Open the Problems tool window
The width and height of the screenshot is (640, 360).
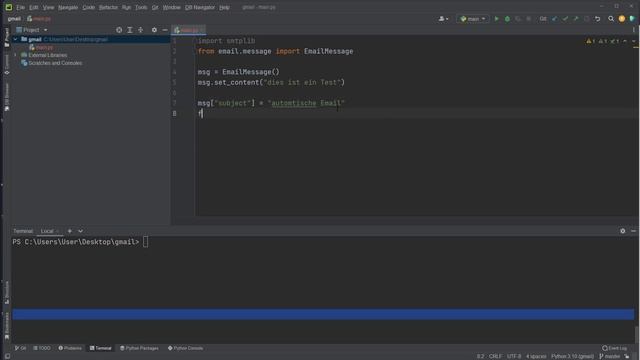tap(70, 348)
